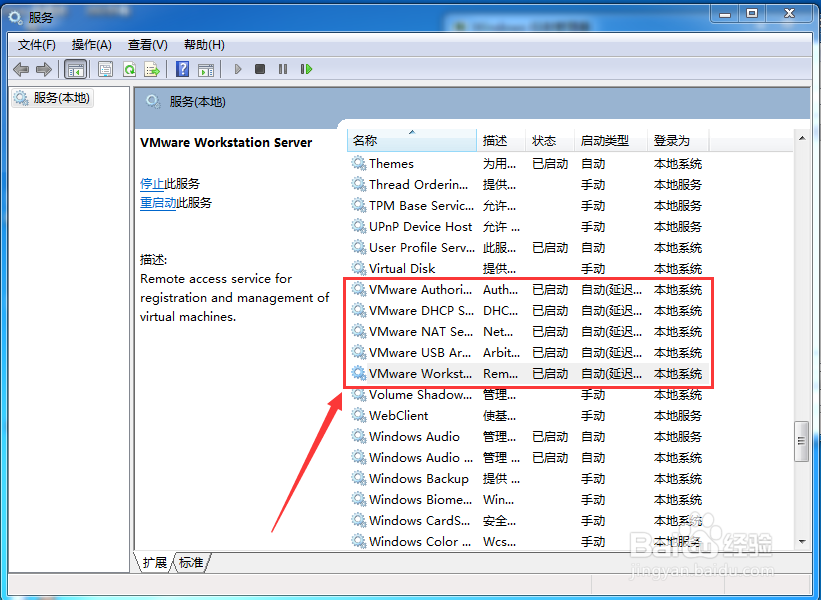Click the Pause Service toolbar icon
This screenshot has height=600, width=821.
click(x=281, y=69)
